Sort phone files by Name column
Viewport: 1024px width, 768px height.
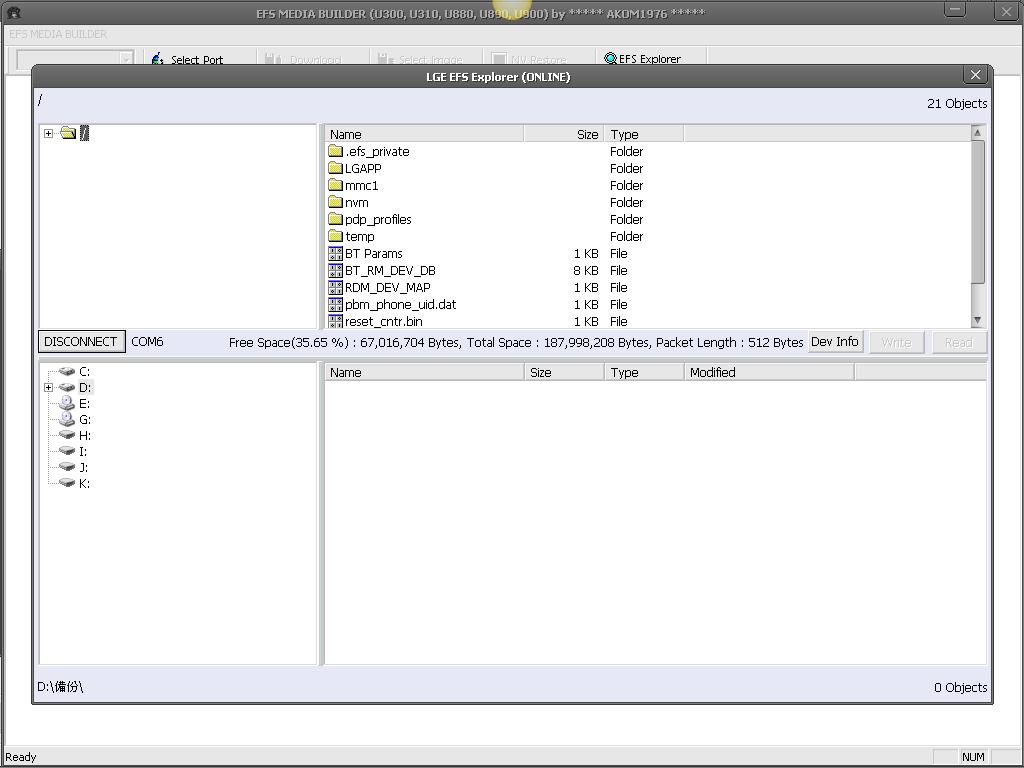click(424, 134)
